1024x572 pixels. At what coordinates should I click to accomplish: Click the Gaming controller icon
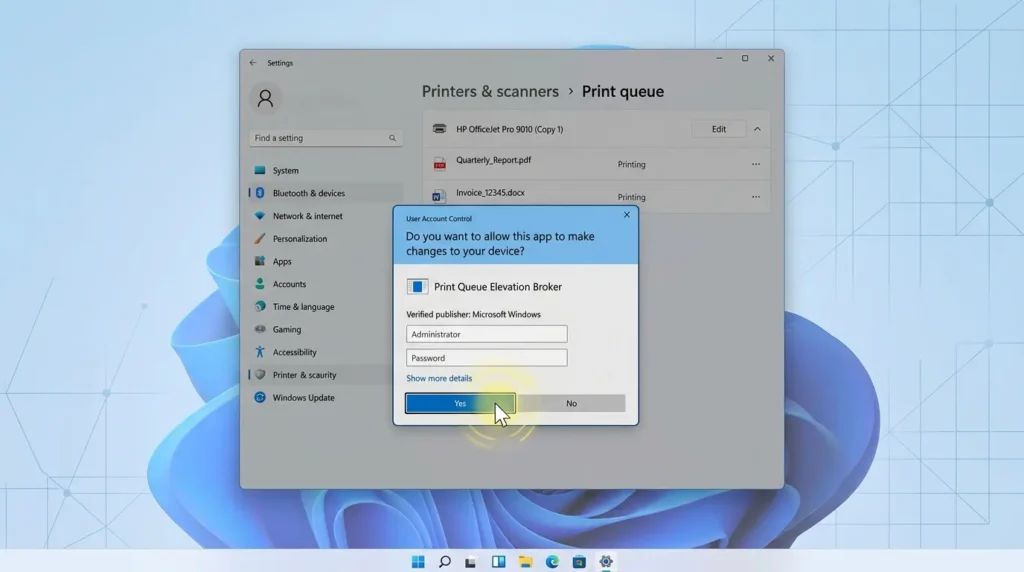tap(260, 329)
